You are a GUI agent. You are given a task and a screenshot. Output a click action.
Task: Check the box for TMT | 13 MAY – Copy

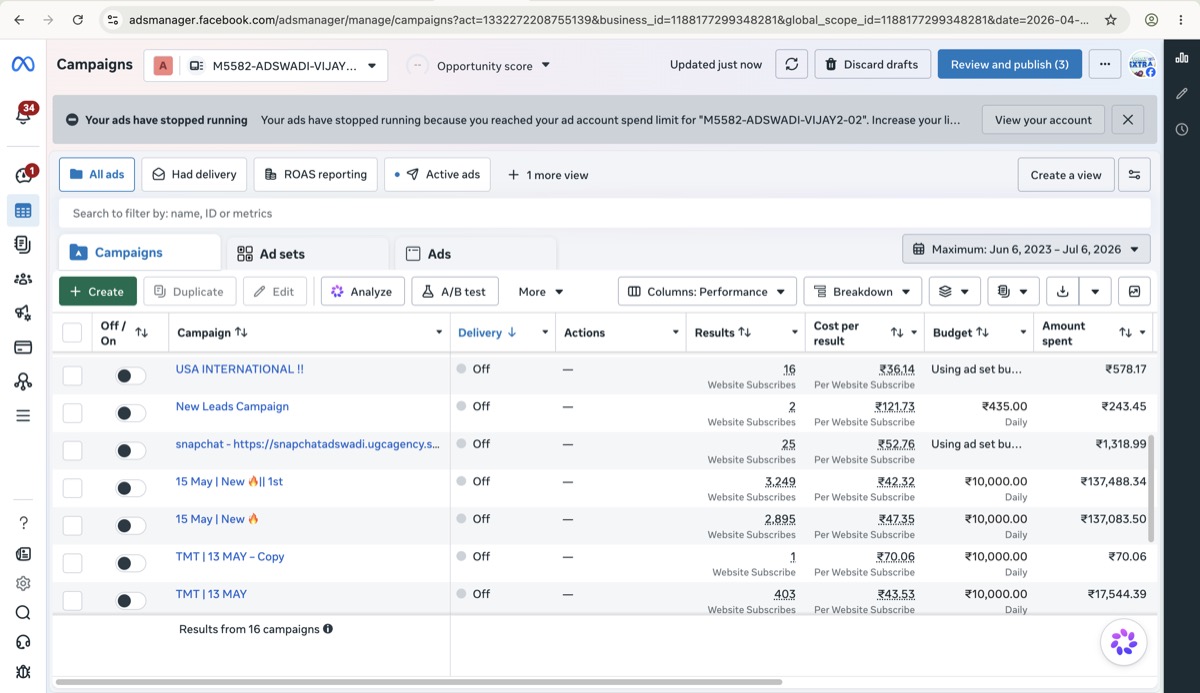72,563
